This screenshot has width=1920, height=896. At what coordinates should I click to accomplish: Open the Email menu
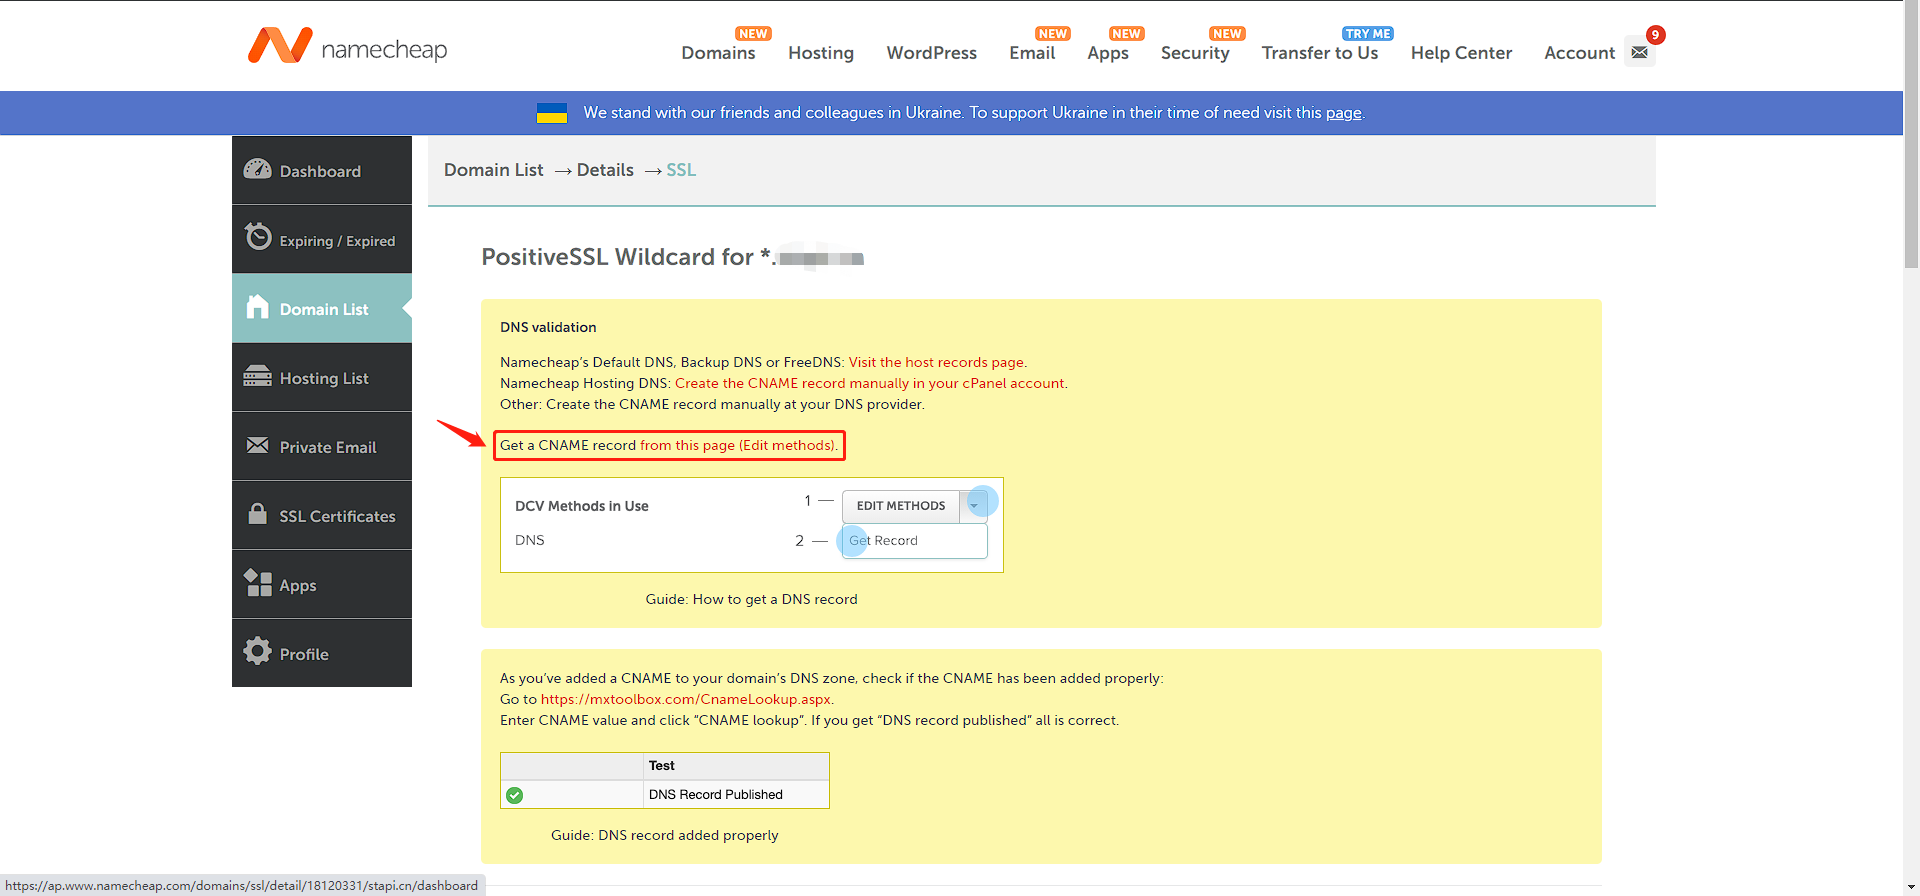pyautogui.click(x=1032, y=53)
